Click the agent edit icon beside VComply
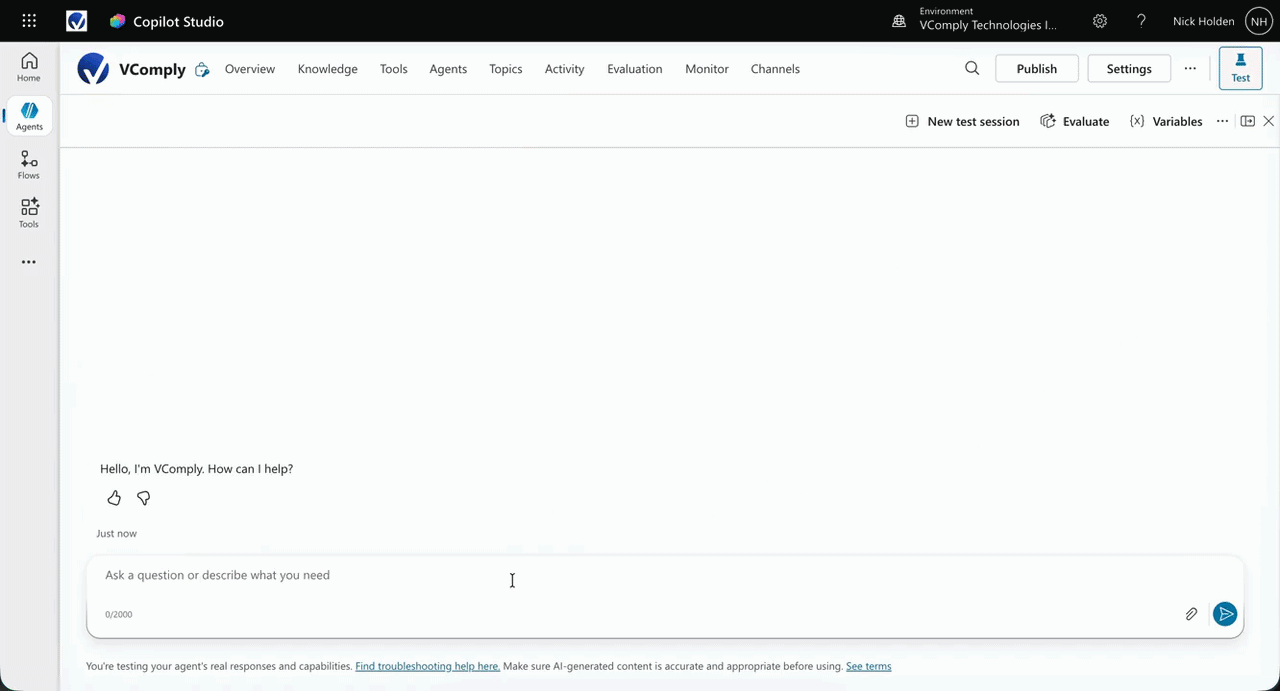This screenshot has height=691, width=1280. click(x=202, y=69)
